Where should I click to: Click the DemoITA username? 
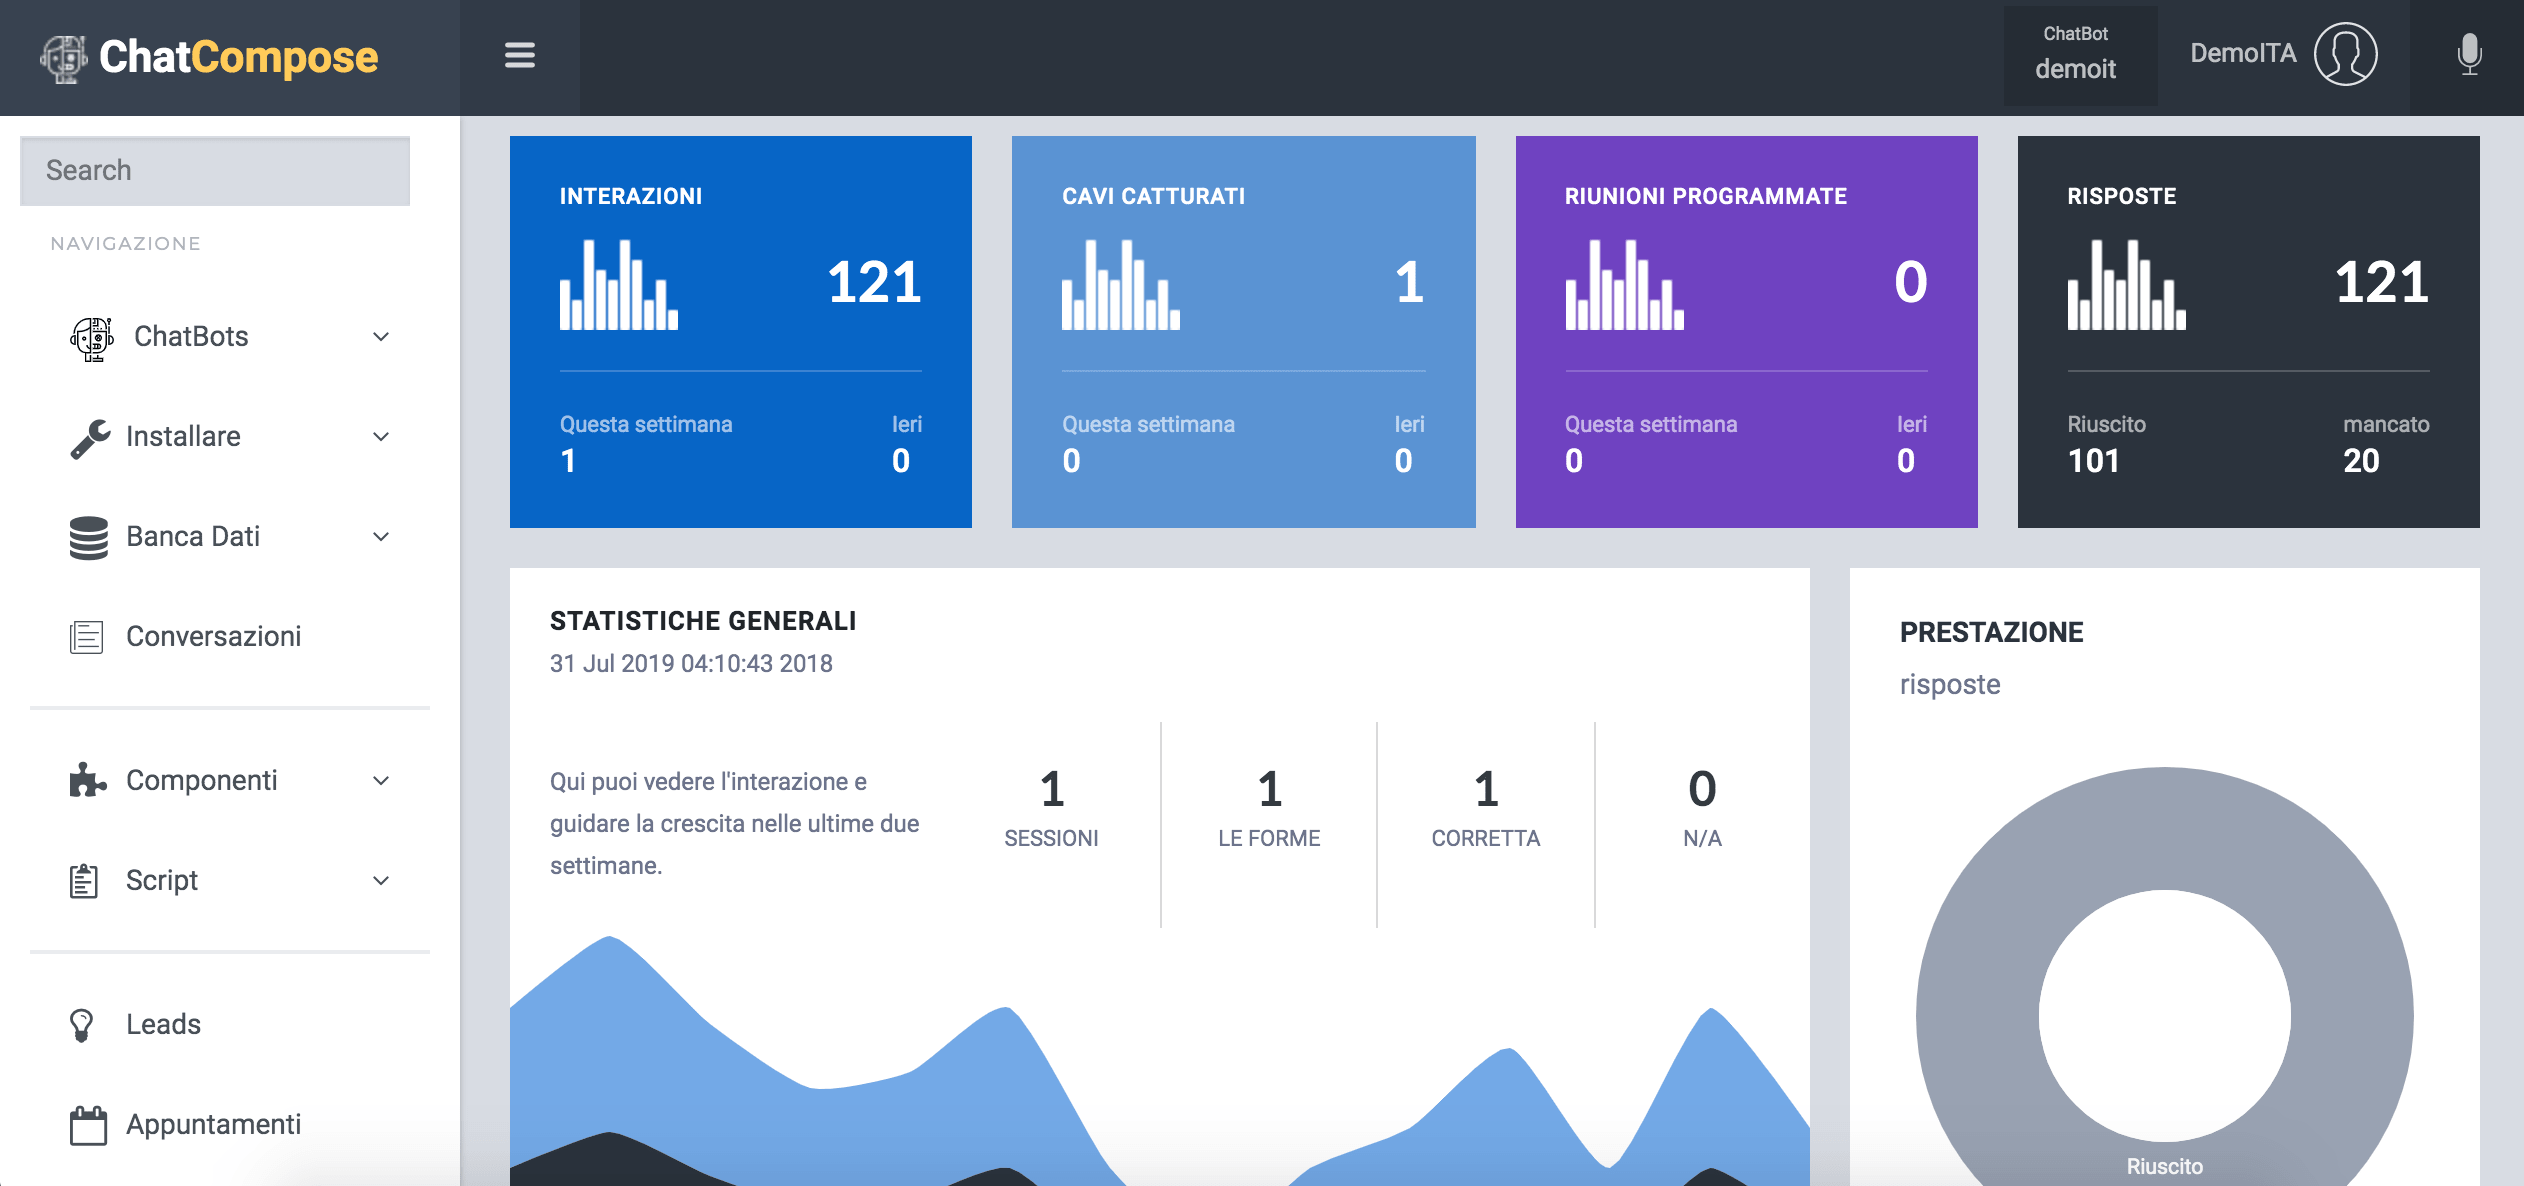tap(2243, 54)
